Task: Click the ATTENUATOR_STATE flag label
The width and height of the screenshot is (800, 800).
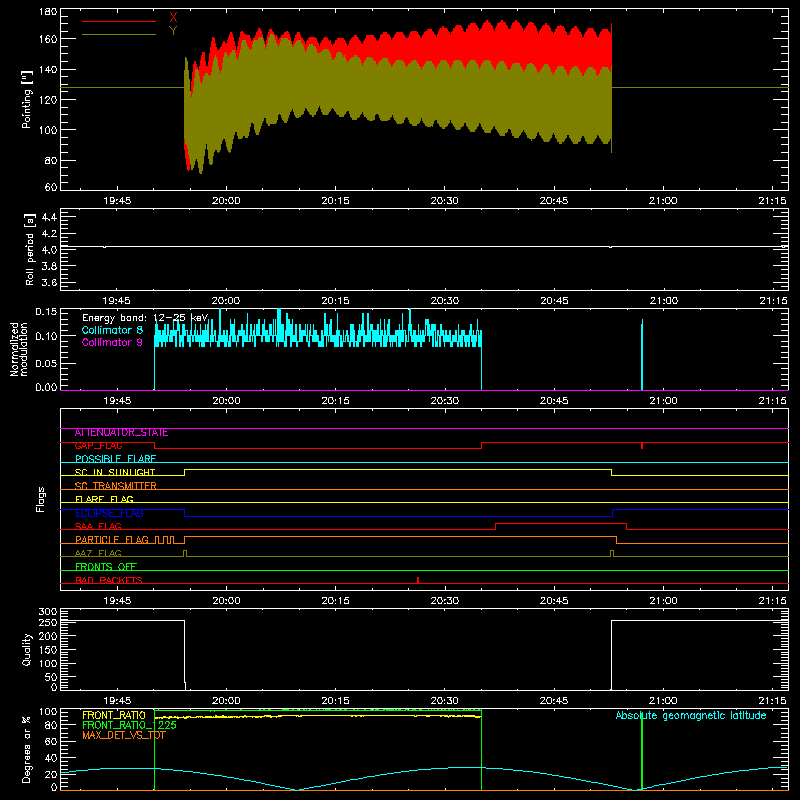Action: click(x=121, y=433)
